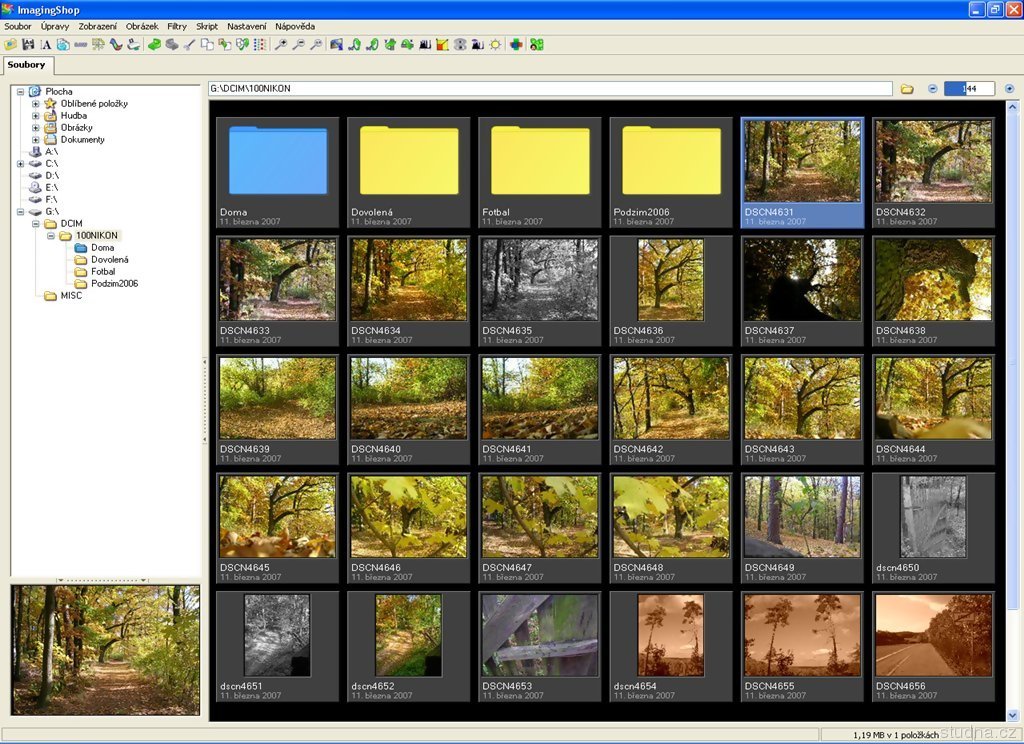The image size is (1024, 744).
Task: Click the first magnifier zoom icon
Action: 282,44
